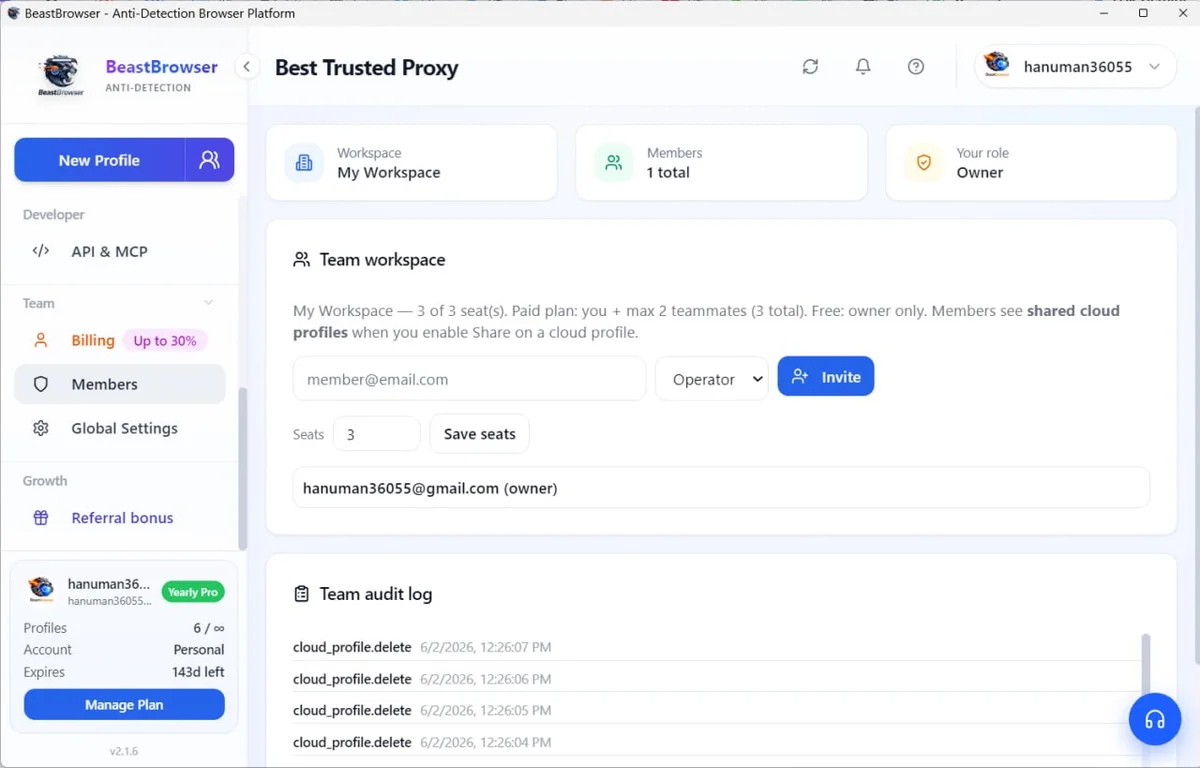Click the Growth section label

[x=45, y=481]
